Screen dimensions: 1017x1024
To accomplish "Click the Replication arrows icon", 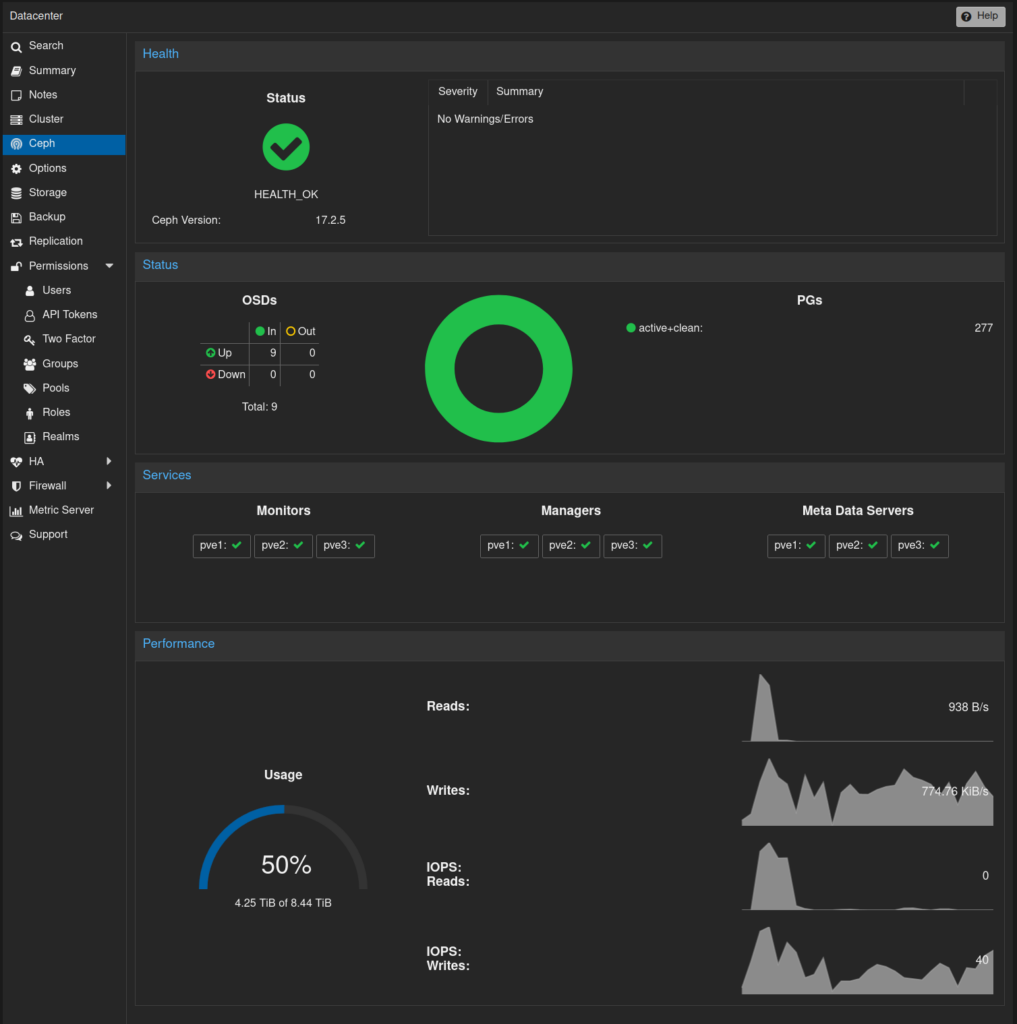I will click(16, 242).
